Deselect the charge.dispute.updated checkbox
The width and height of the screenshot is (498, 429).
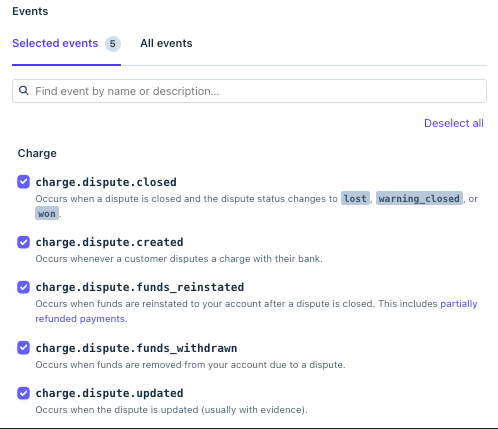click(23, 393)
